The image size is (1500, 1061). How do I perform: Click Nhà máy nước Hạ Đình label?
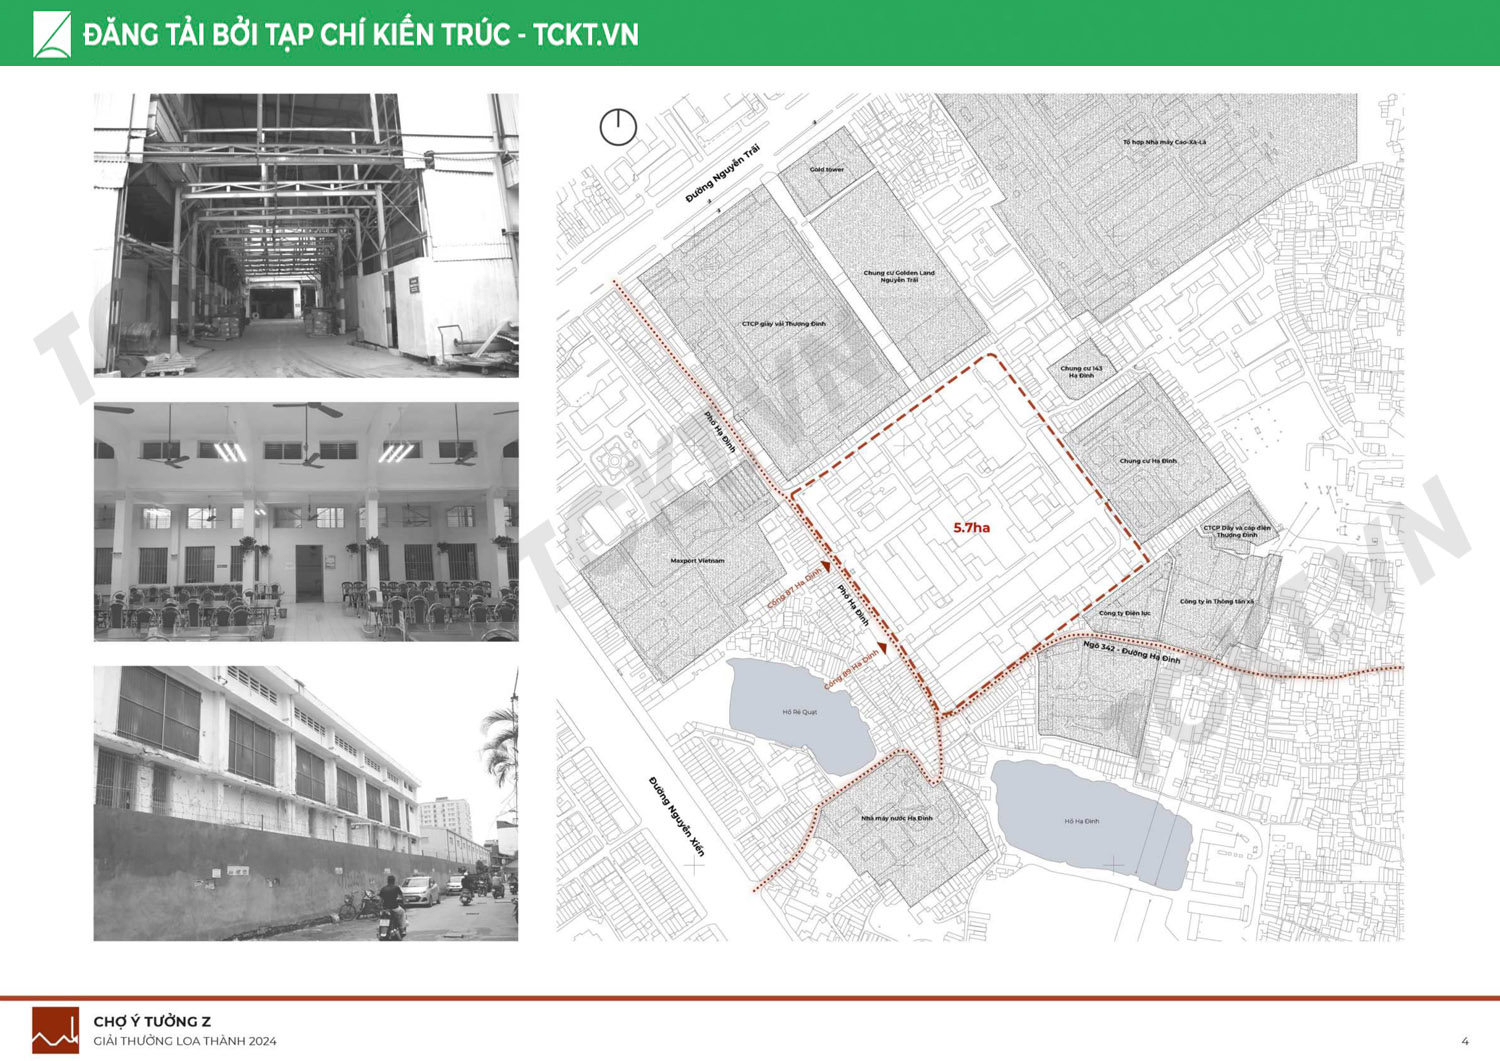[x=896, y=818]
